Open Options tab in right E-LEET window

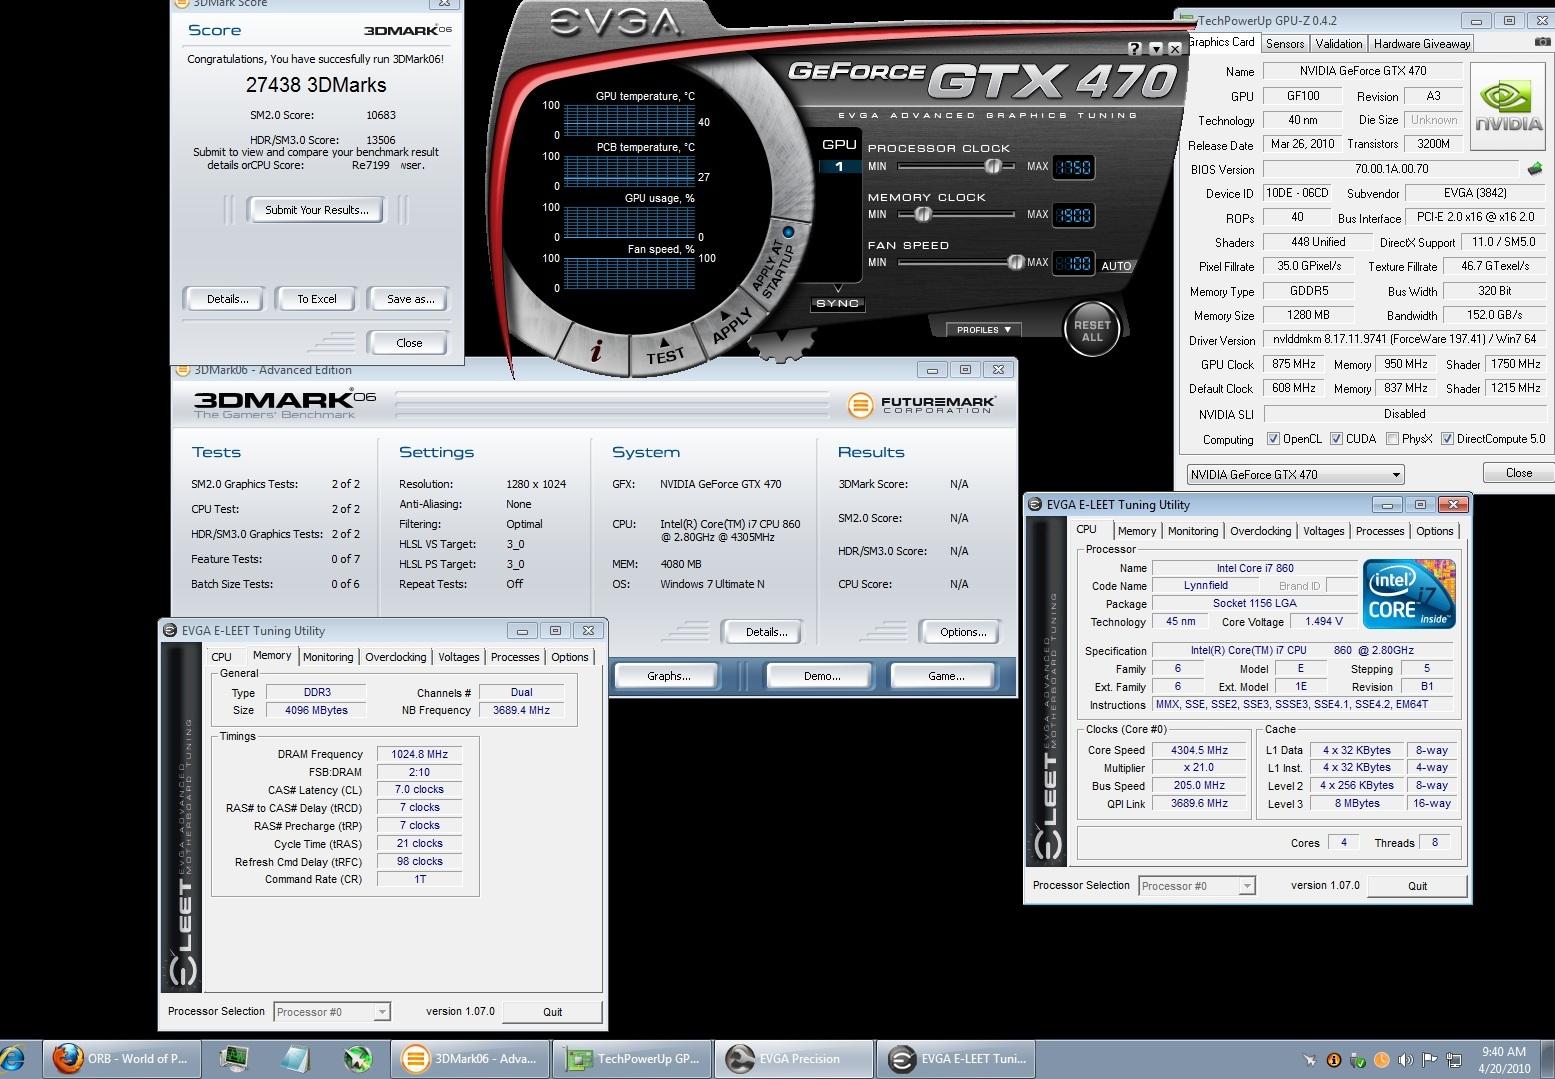coord(1434,531)
